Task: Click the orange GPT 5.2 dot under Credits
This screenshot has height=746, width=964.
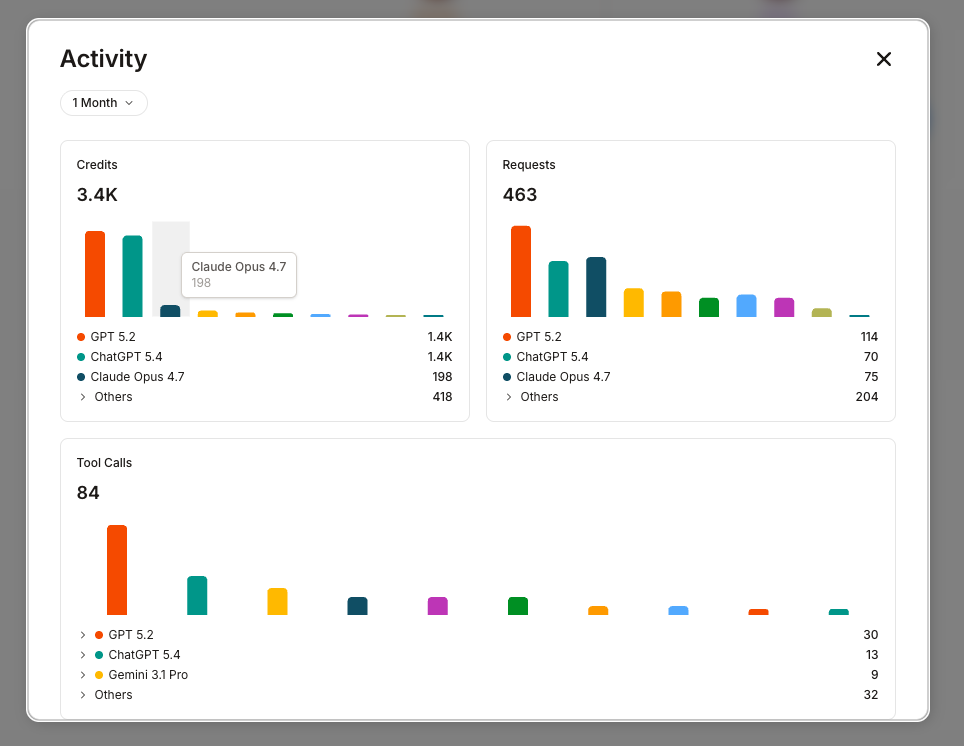Action: point(81,337)
